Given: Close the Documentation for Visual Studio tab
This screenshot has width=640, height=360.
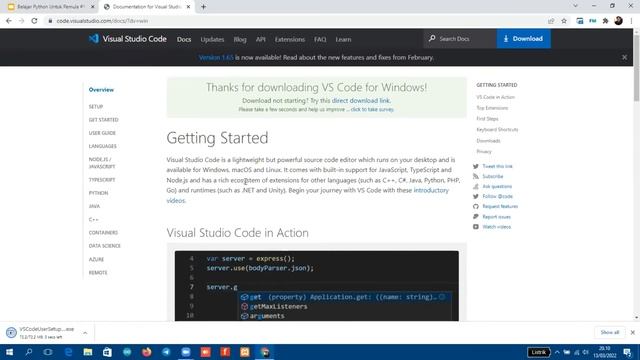Looking at the screenshot, I should point(188,7).
